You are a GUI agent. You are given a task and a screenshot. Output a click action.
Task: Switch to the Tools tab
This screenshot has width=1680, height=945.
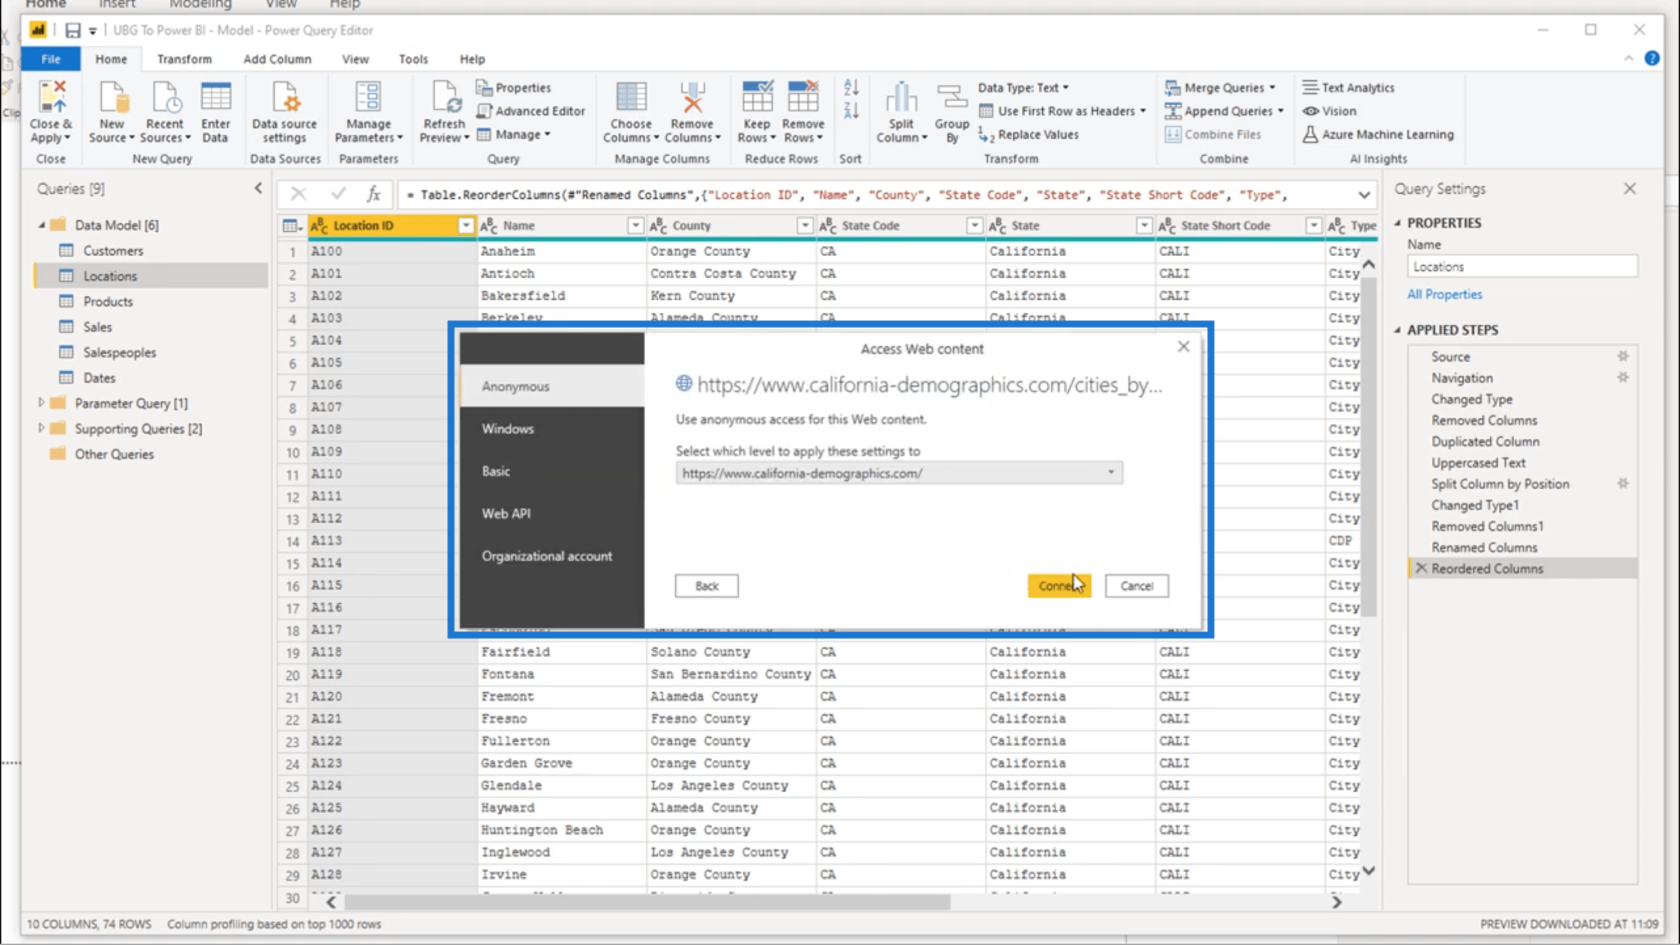pyautogui.click(x=413, y=59)
